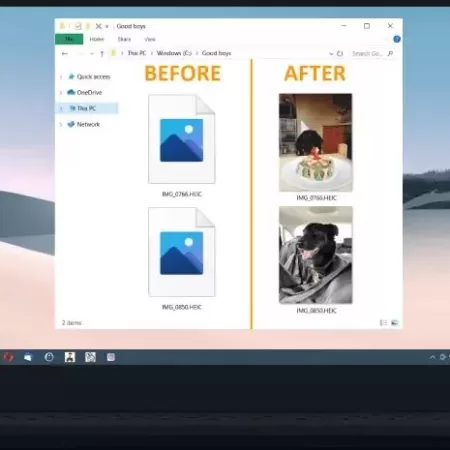The width and height of the screenshot is (450, 450).
Task: Select the dog and cake photo thumbnail
Action: click(315, 143)
